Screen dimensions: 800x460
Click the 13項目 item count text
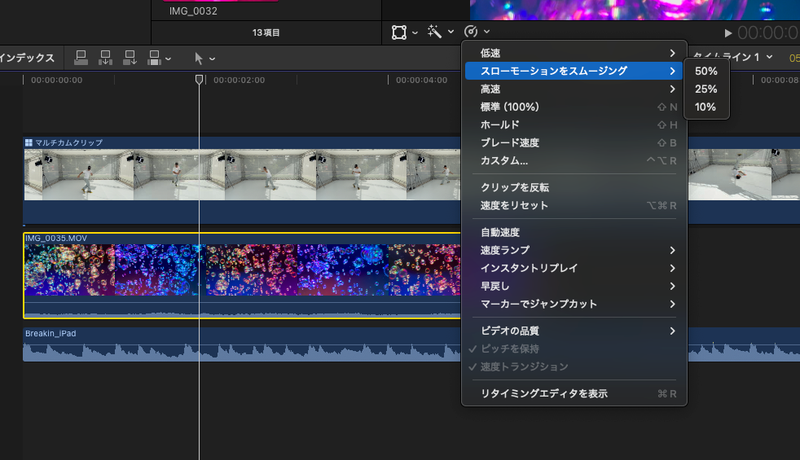point(266,33)
